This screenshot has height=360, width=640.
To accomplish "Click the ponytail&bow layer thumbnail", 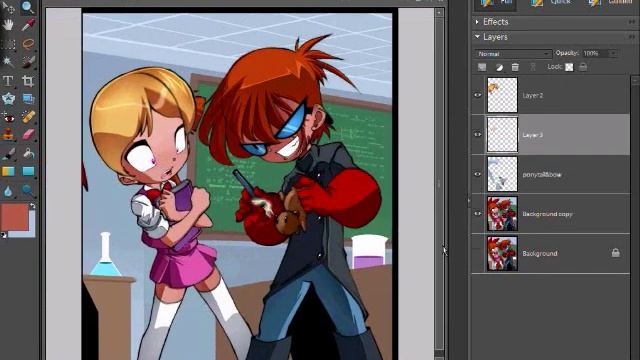I will pos(502,174).
